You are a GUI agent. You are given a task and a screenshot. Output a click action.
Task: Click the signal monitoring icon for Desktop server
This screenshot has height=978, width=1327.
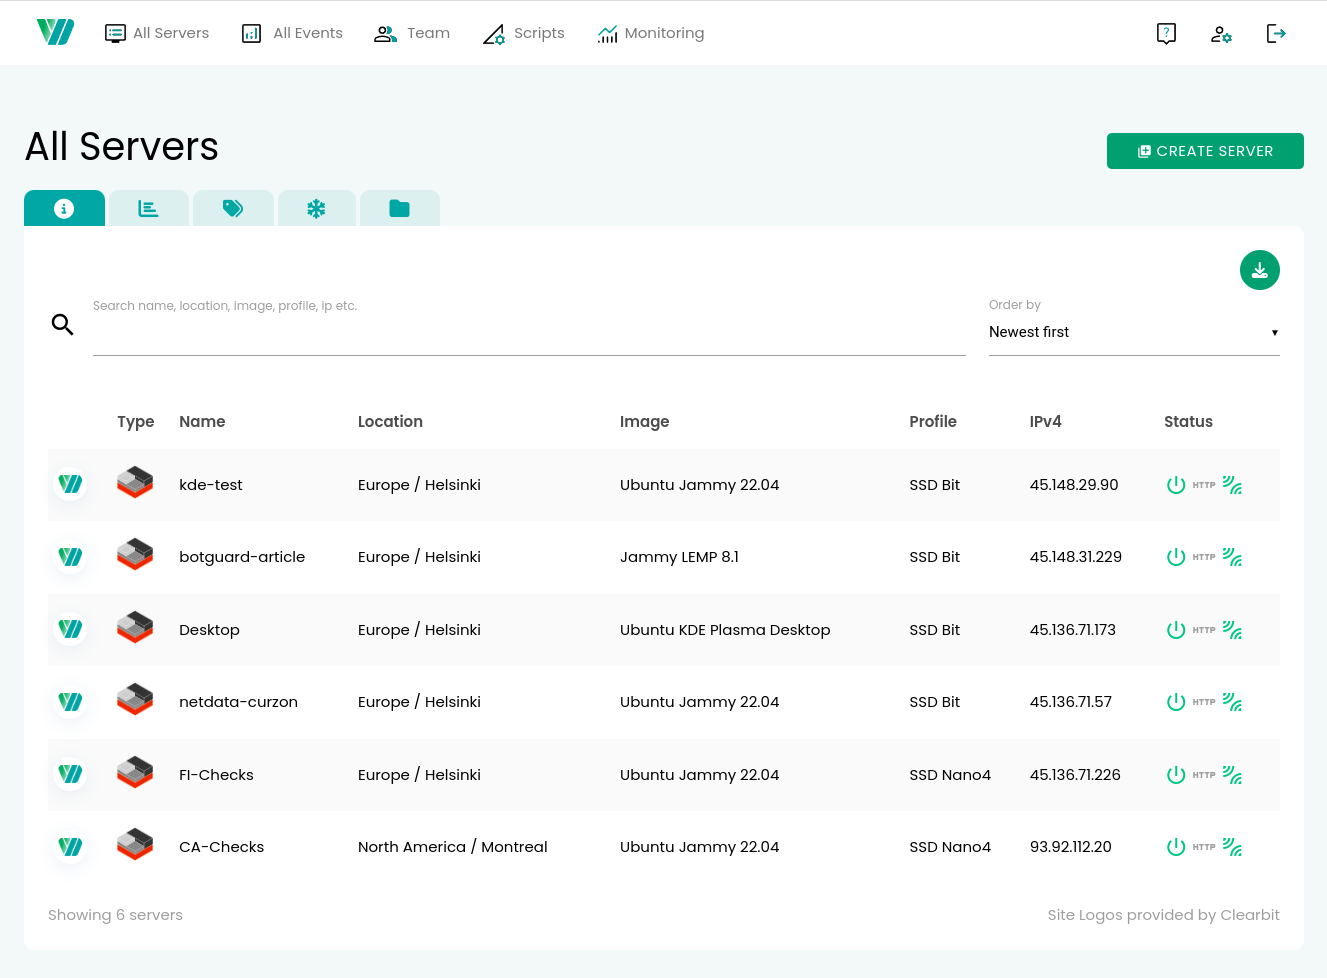tap(1232, 630)
